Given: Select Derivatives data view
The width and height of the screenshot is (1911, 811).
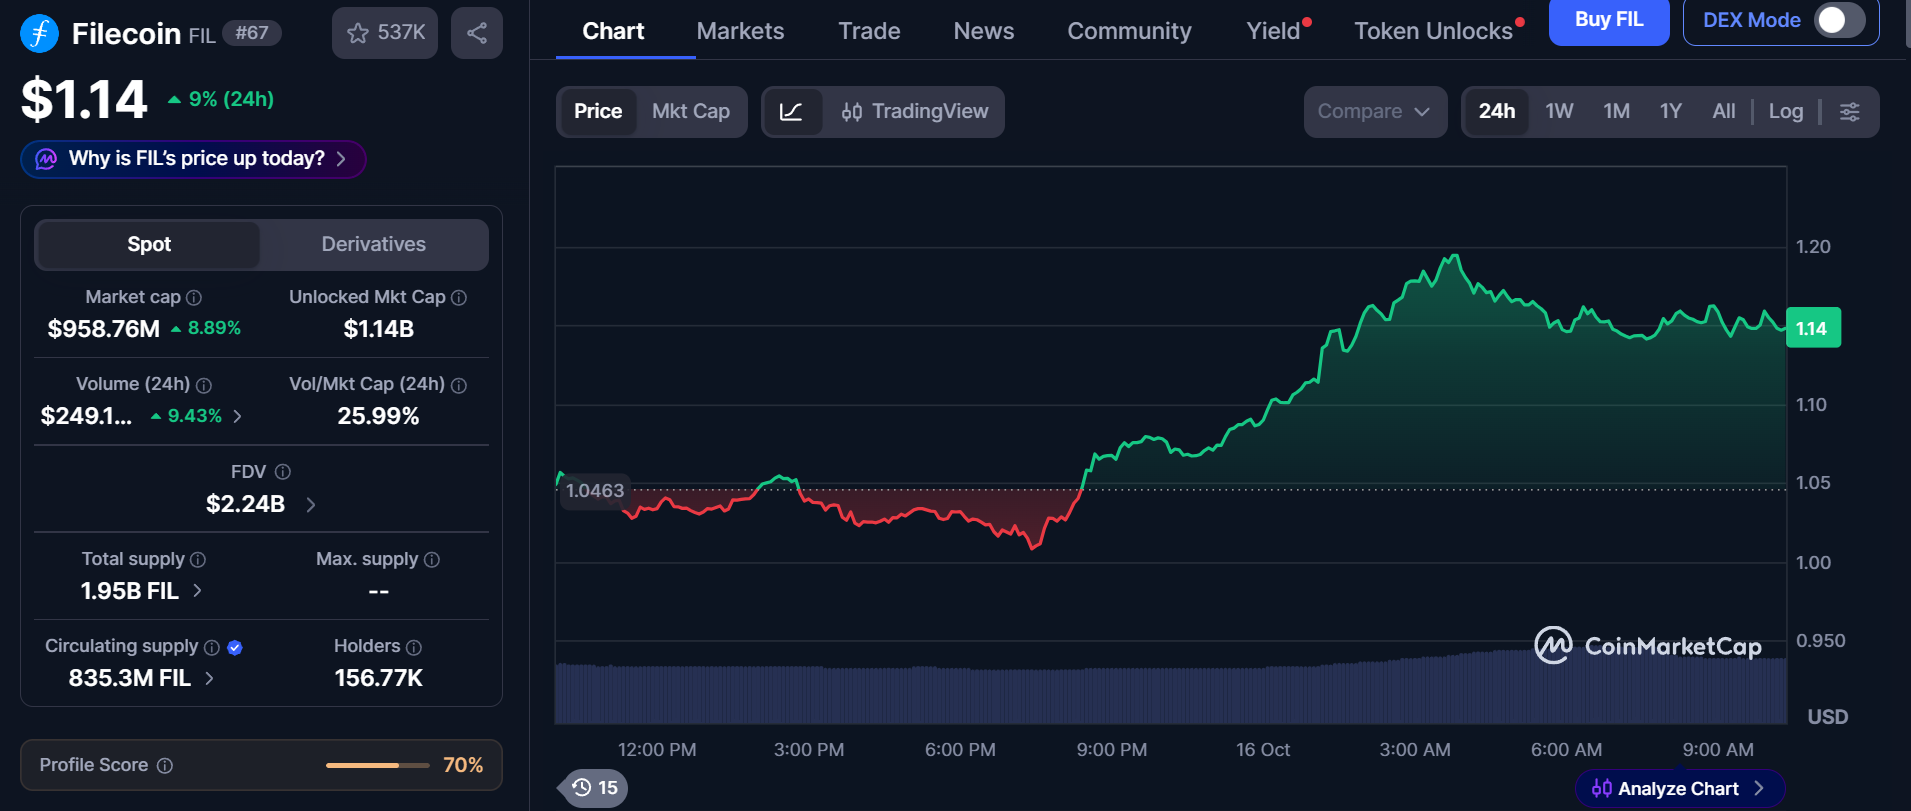Looking at the screenshot, I should tap(373, 245).
